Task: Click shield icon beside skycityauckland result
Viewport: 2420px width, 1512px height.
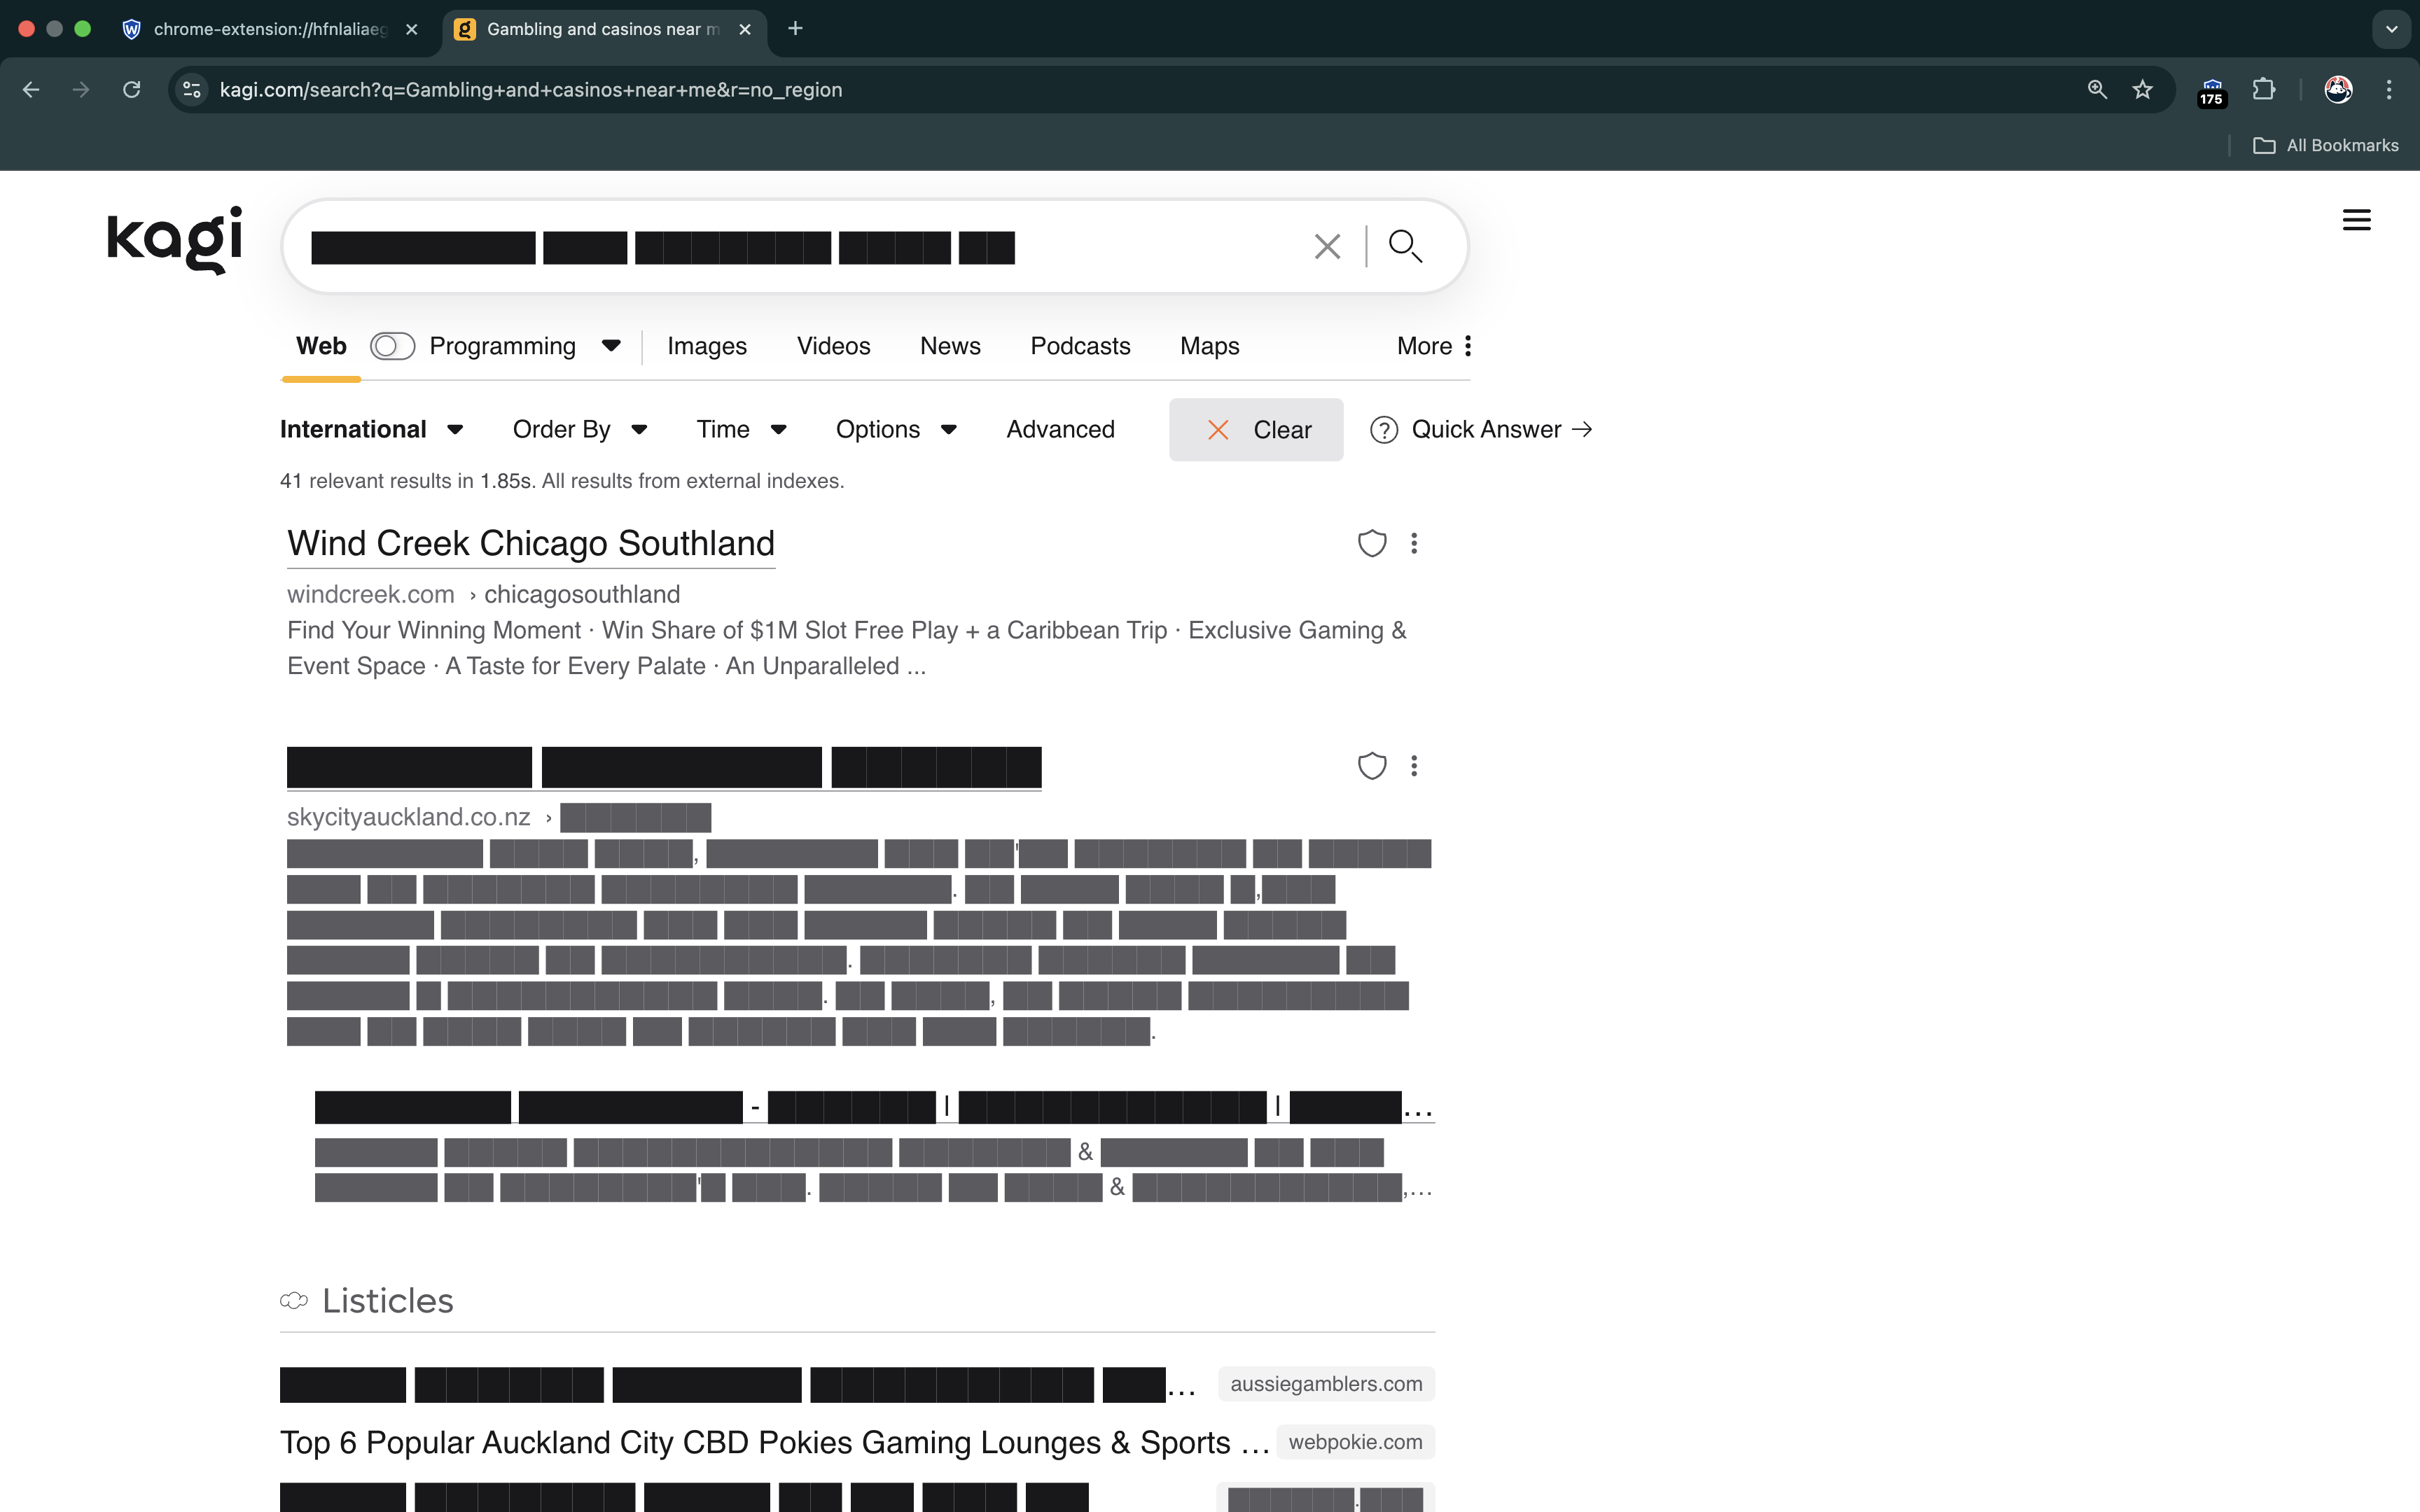Action: point(1371,766)
